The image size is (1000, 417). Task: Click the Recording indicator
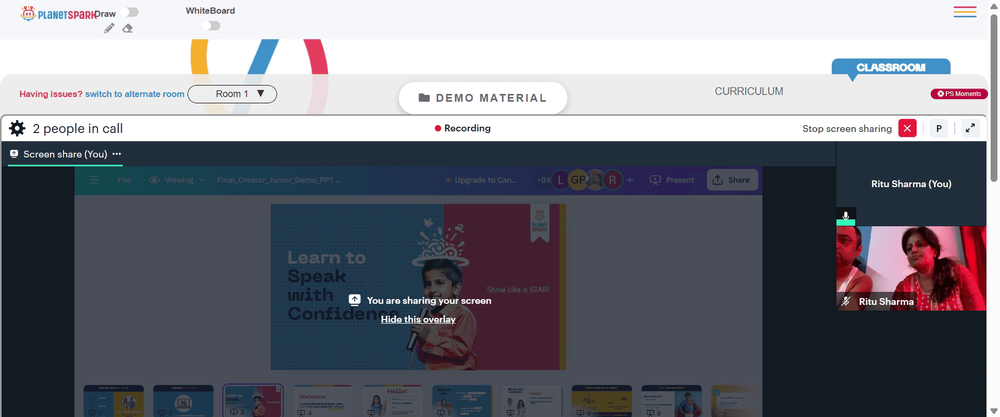coord(462,128)
